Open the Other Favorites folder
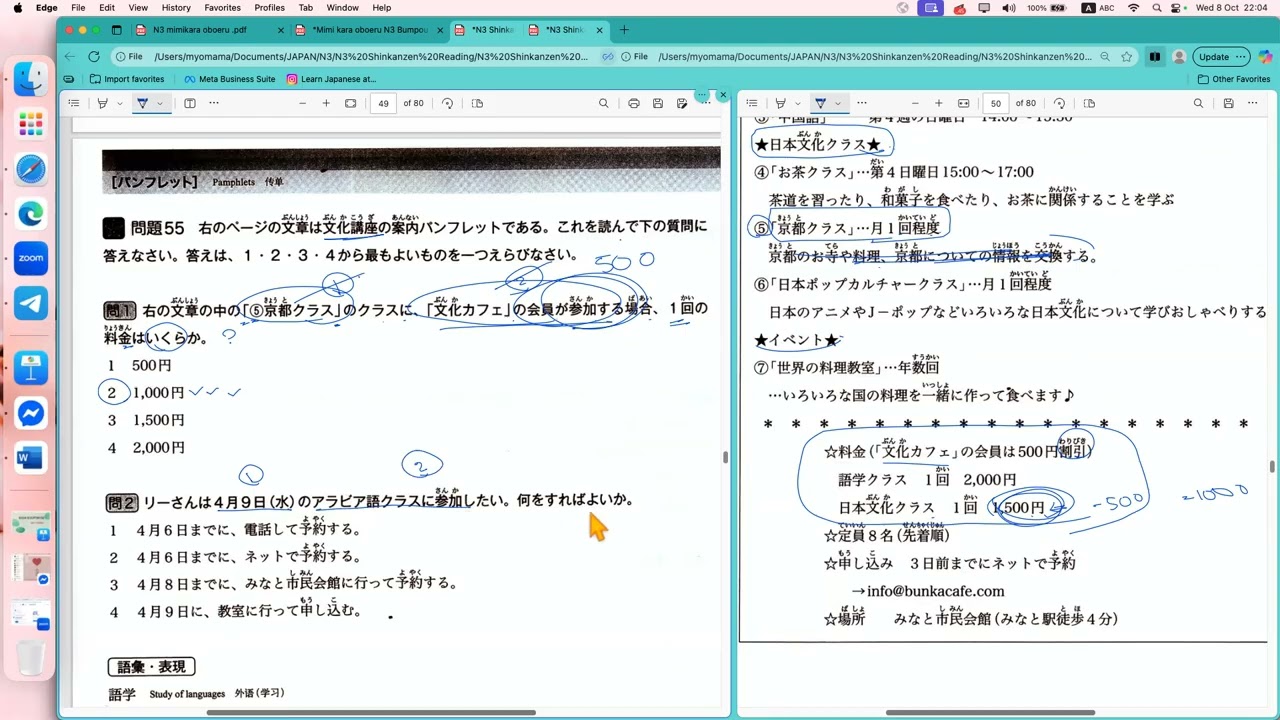 click(x=1233, y=79)
